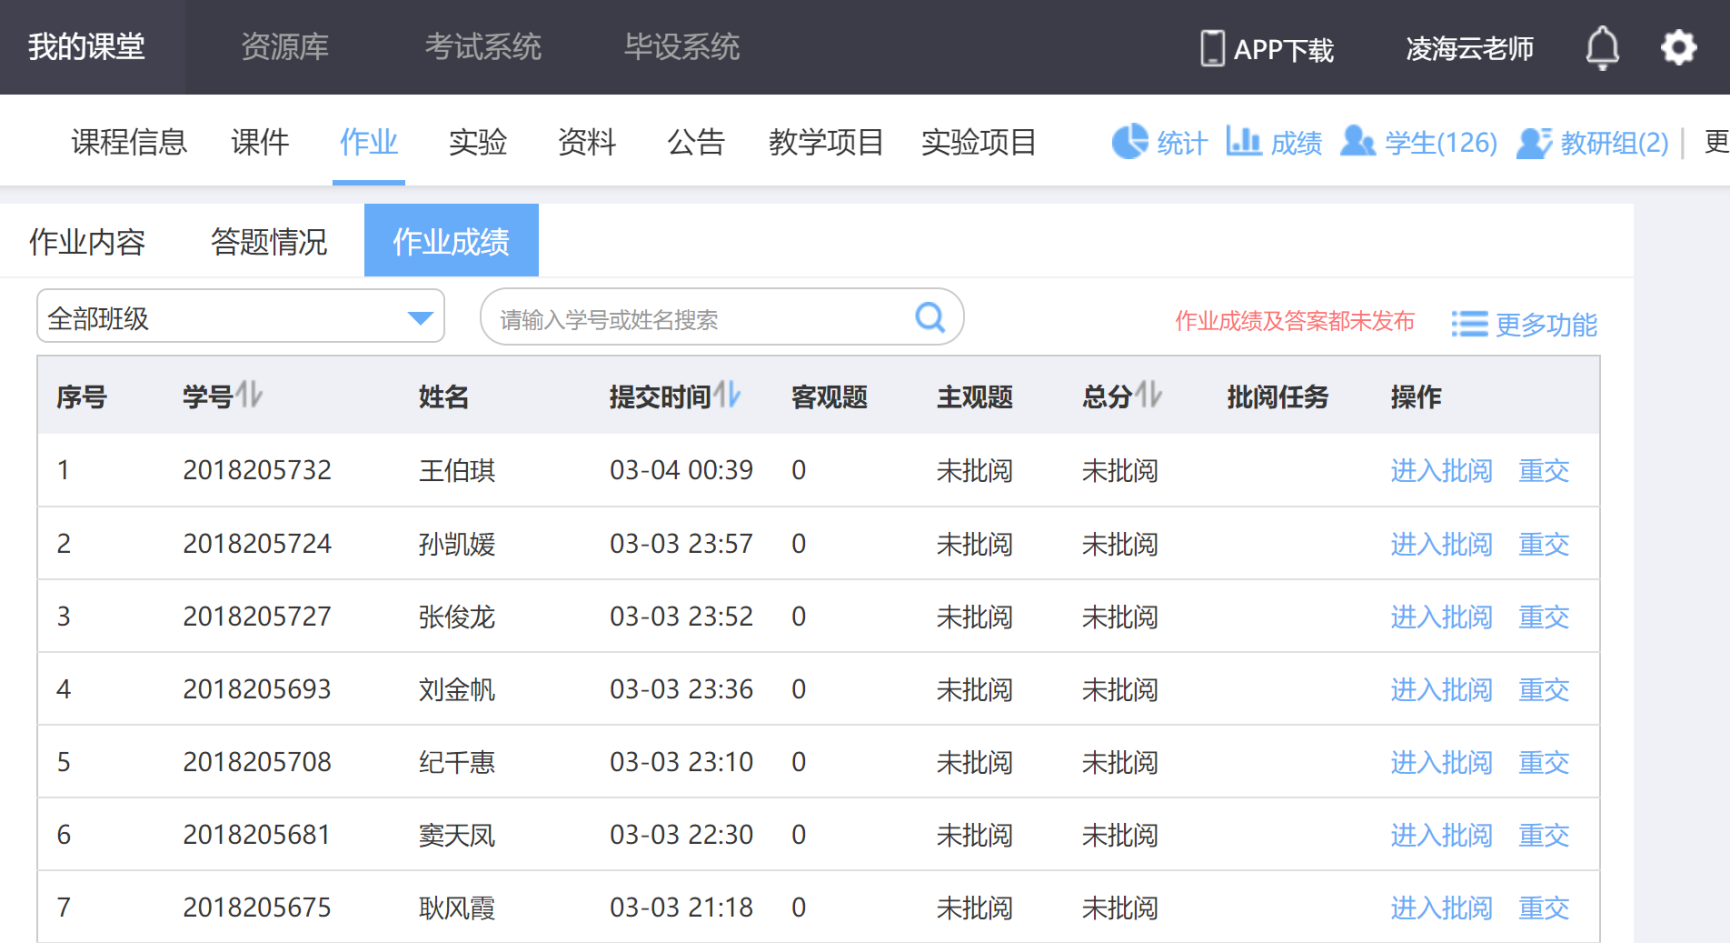1731x943 pixels.
Task: Sort table by 提交时间 column arrows
Action: 728,395
